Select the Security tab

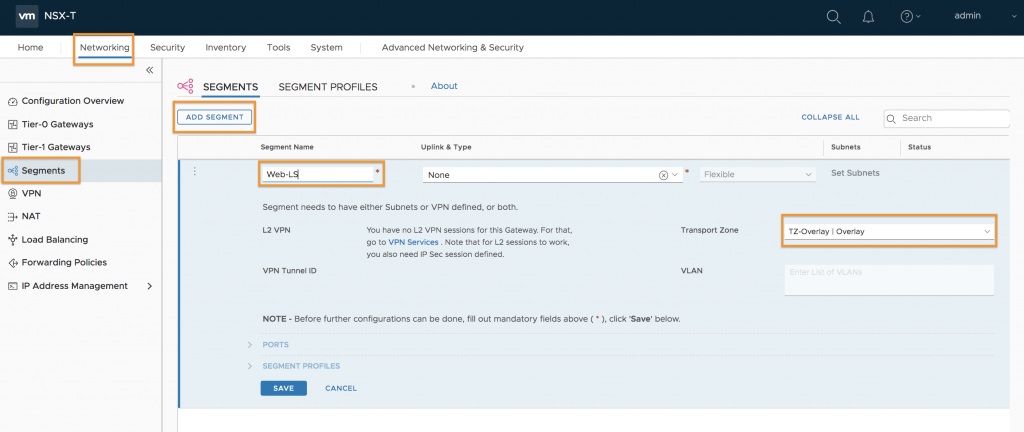tap(167, 48)
